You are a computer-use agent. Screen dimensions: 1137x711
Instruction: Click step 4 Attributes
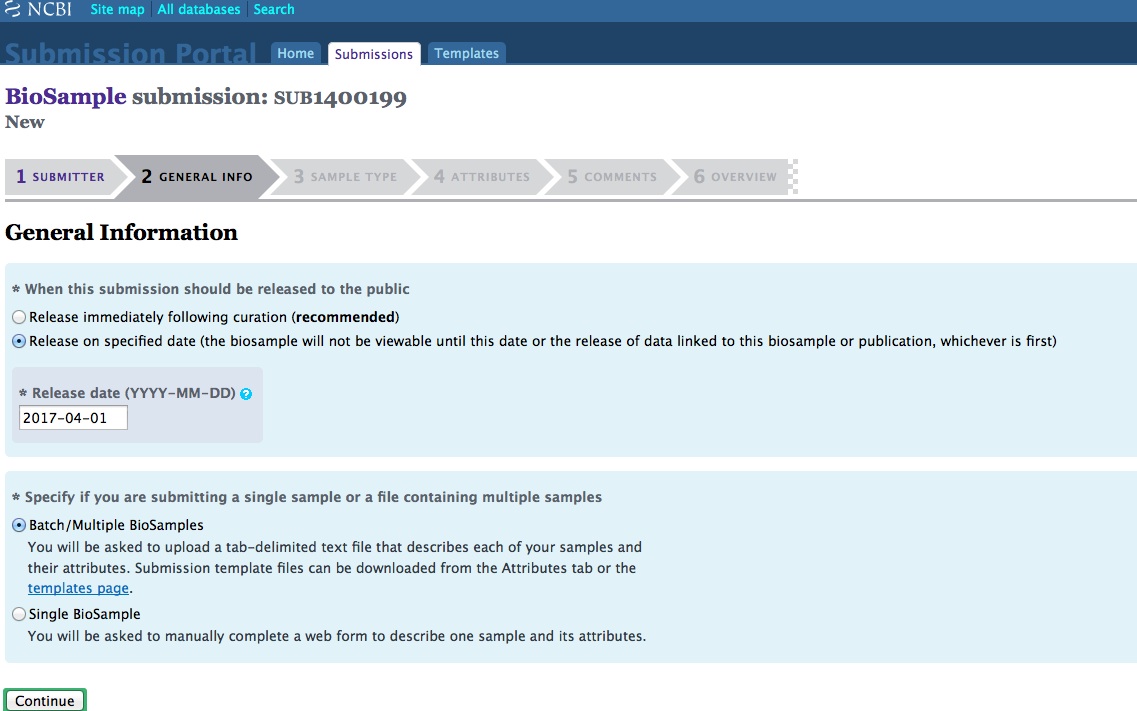(x=482, y=177)
